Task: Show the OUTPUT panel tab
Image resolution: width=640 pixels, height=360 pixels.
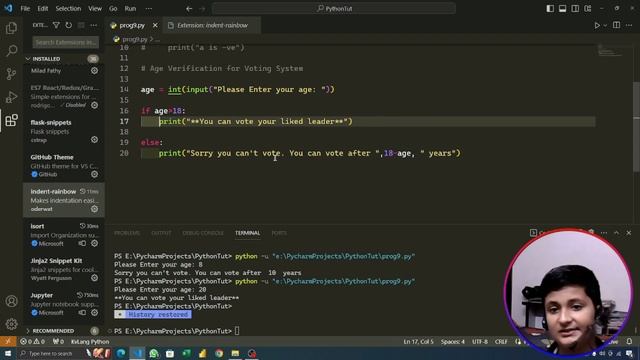Action: coord(161,233)
